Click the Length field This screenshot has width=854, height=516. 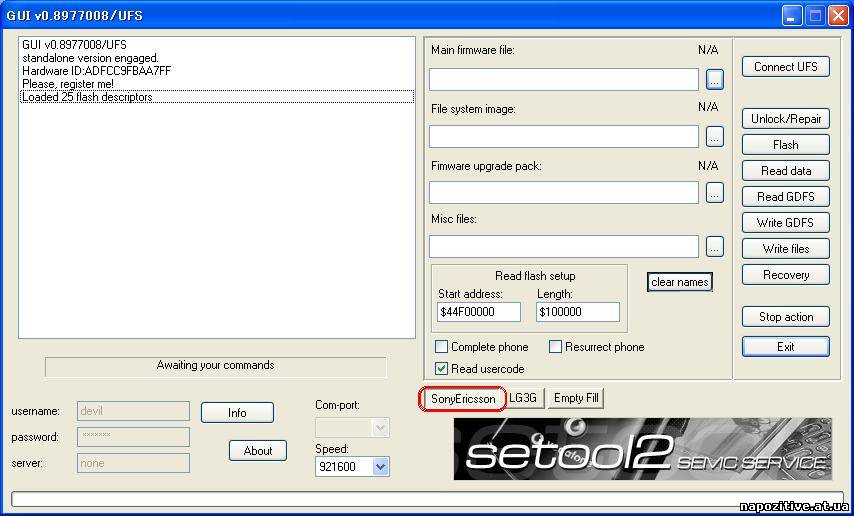tap(578, 312)
